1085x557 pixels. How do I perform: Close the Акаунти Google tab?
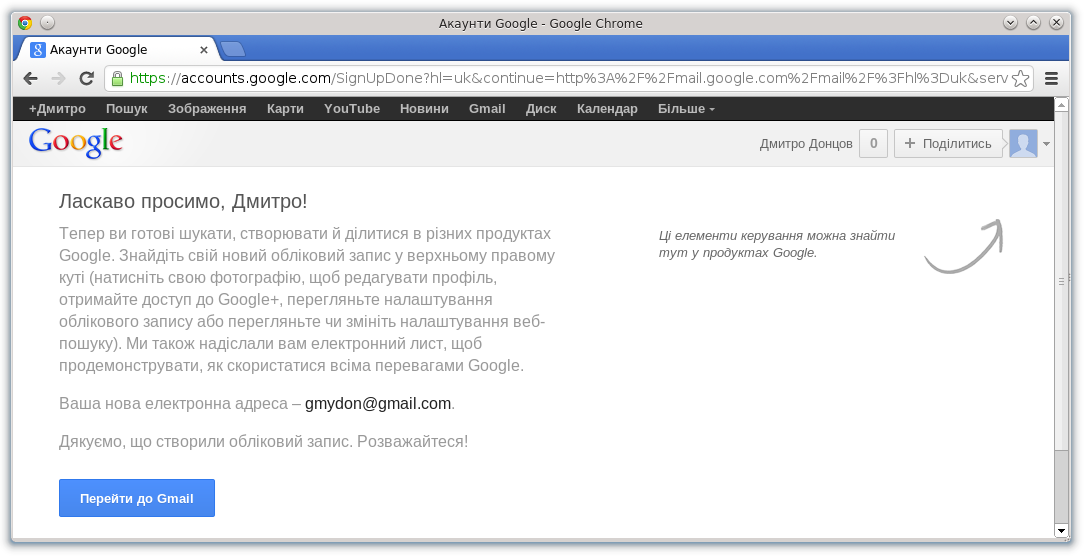pyautogui.click(x=203, y=50)
